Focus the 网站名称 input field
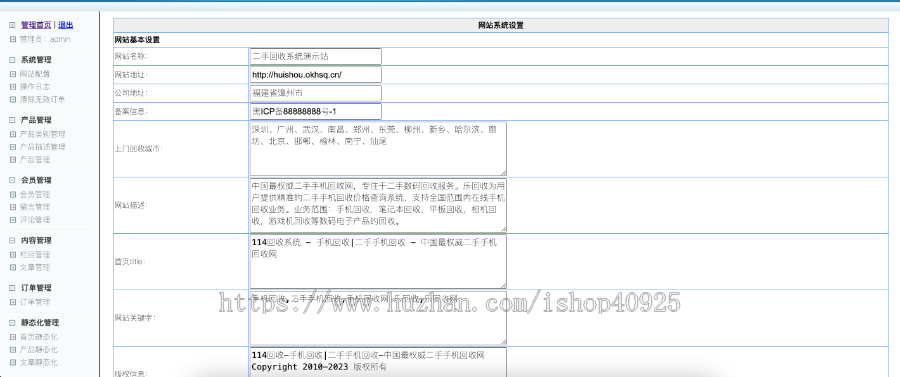 tap(316, 57)
